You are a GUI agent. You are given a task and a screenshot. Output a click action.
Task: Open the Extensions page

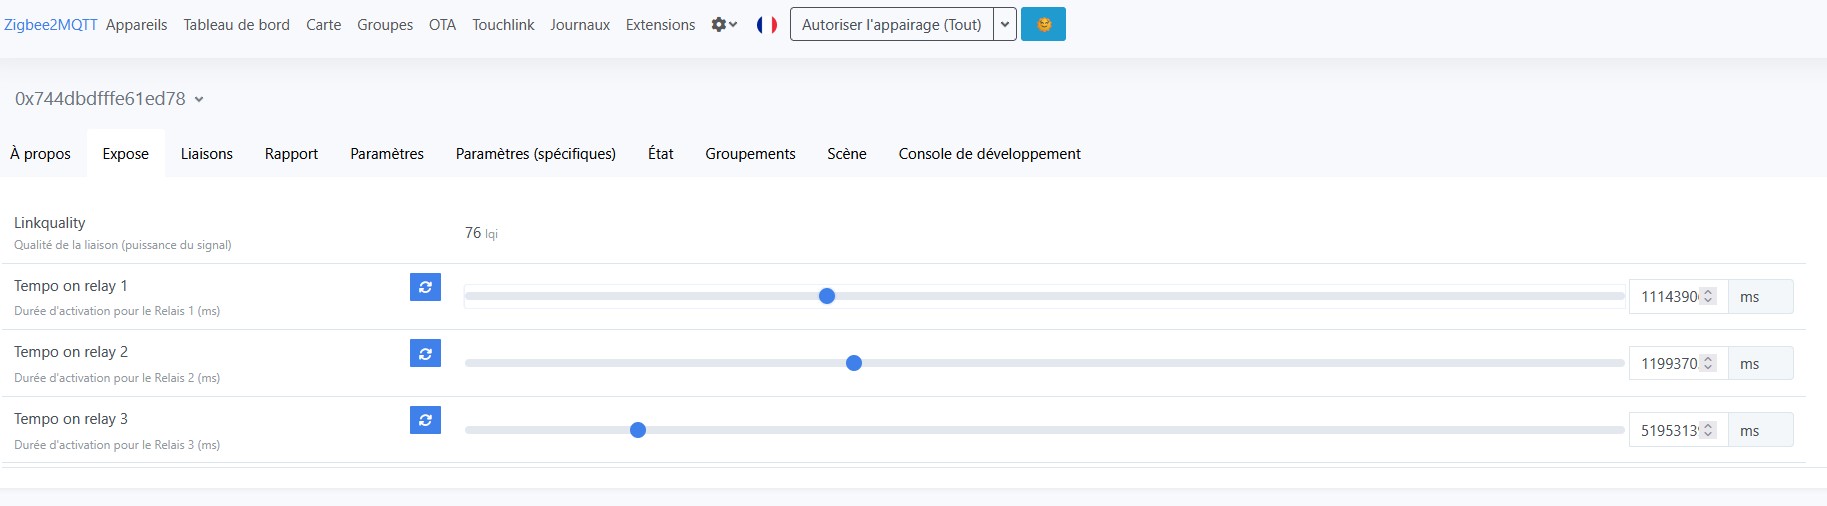click(661, 25)
